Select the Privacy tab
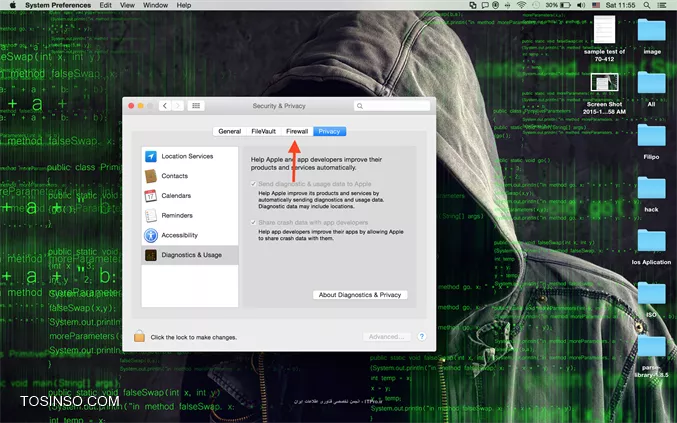The width and height of the screenshot is (677, 423). tap(329, 131)
